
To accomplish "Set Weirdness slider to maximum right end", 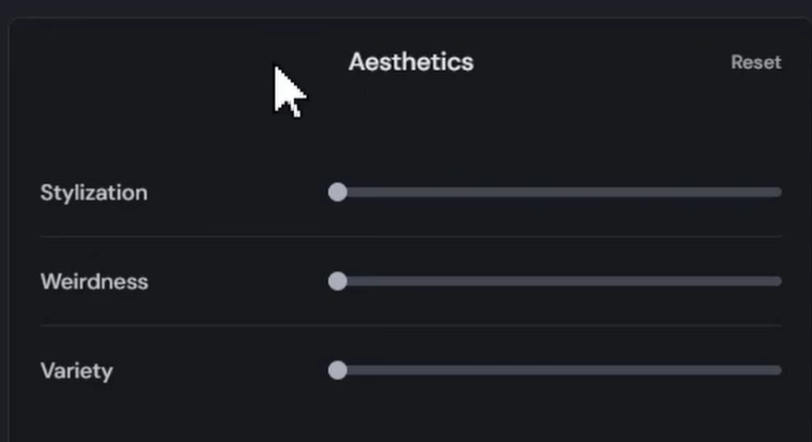I will (x=779, y=282).
